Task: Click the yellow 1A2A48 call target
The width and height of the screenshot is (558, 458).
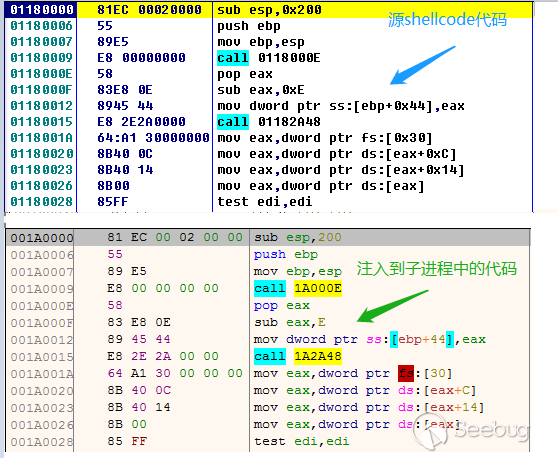Action: [318, 356]
